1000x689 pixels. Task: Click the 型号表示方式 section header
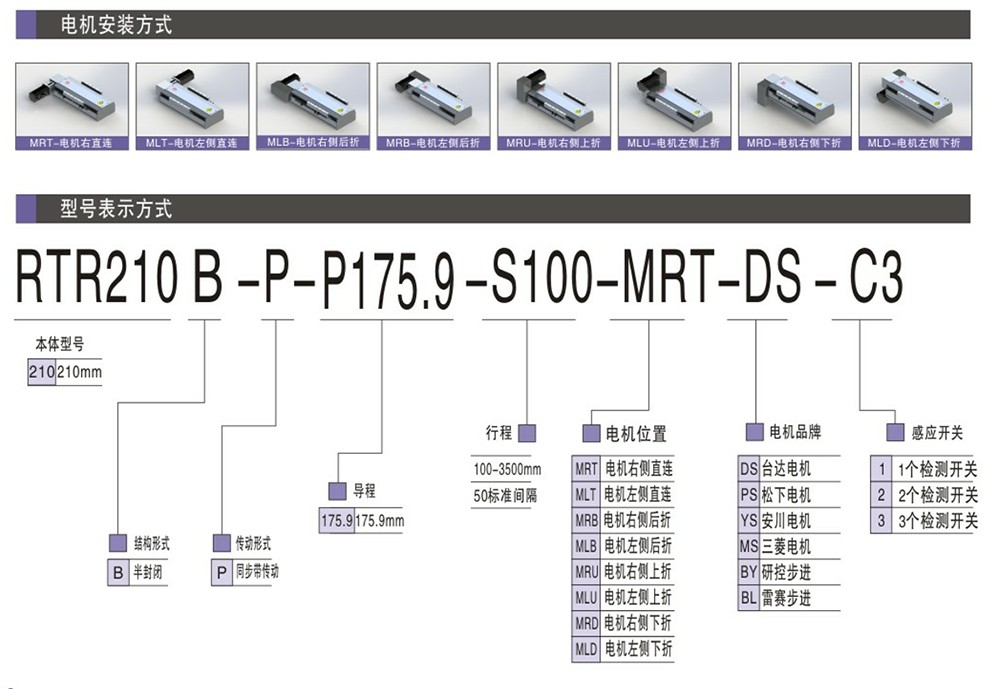pos(493,209)
